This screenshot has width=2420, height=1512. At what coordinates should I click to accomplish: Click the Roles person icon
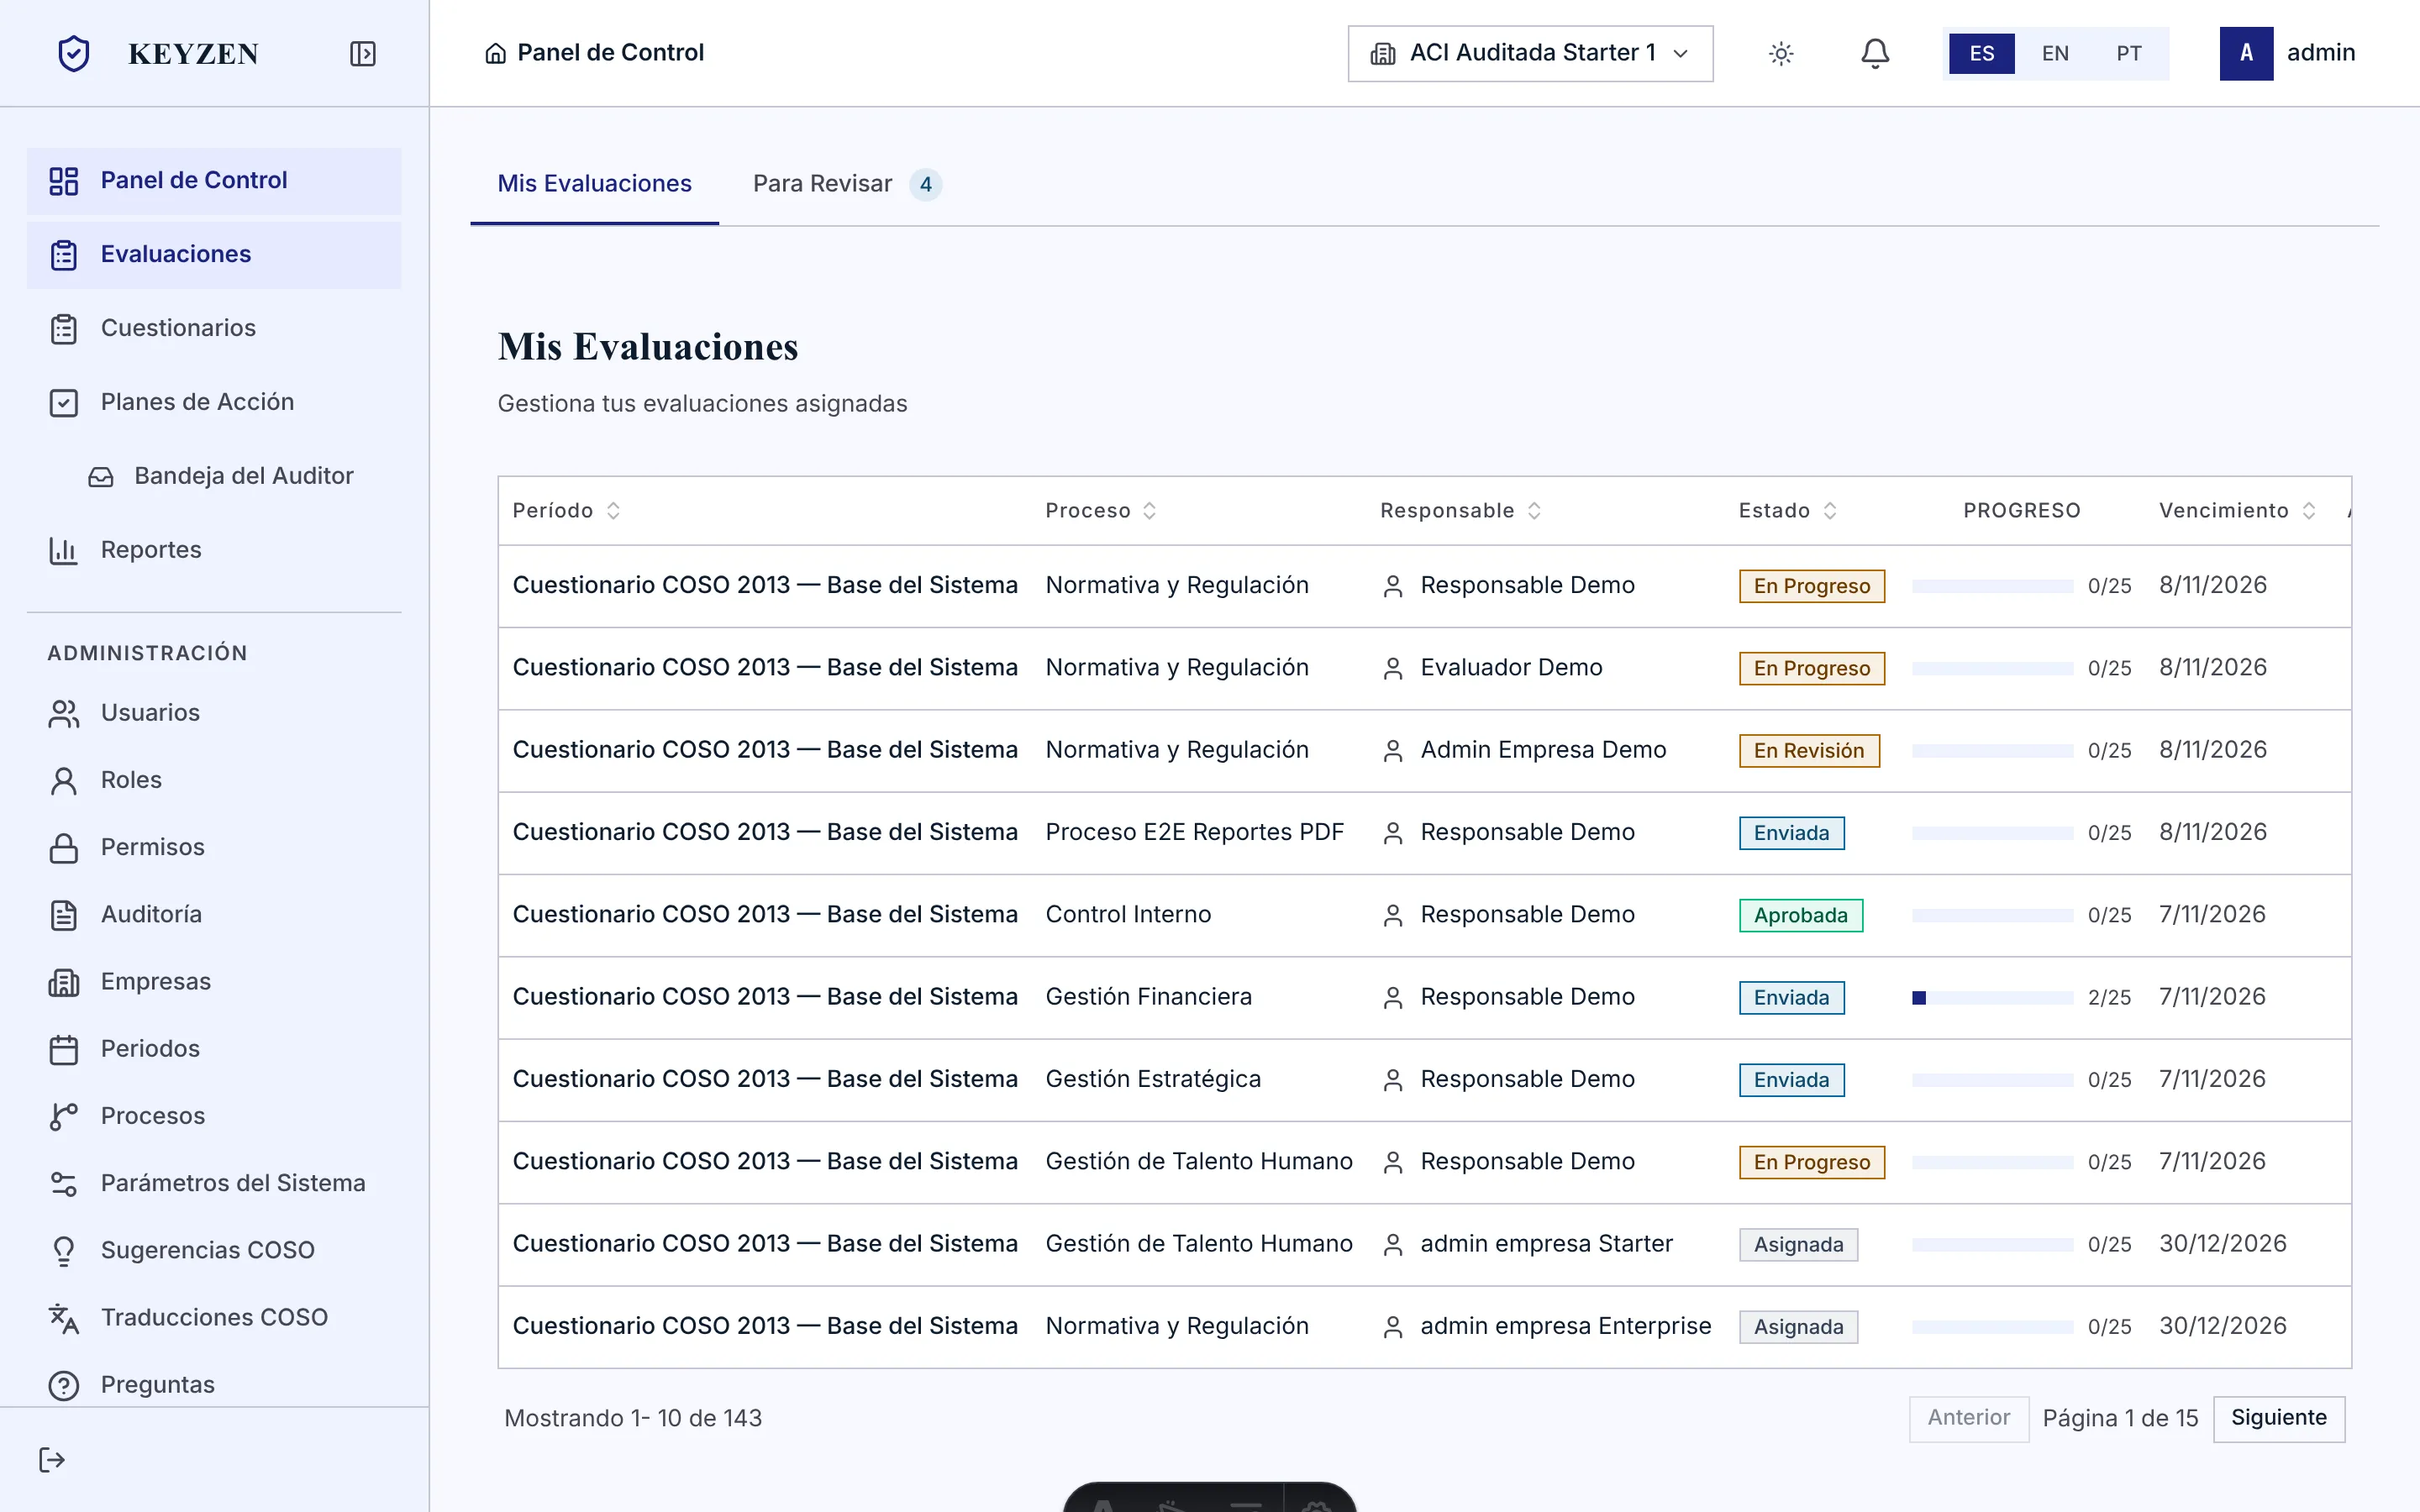coord(64,780)
